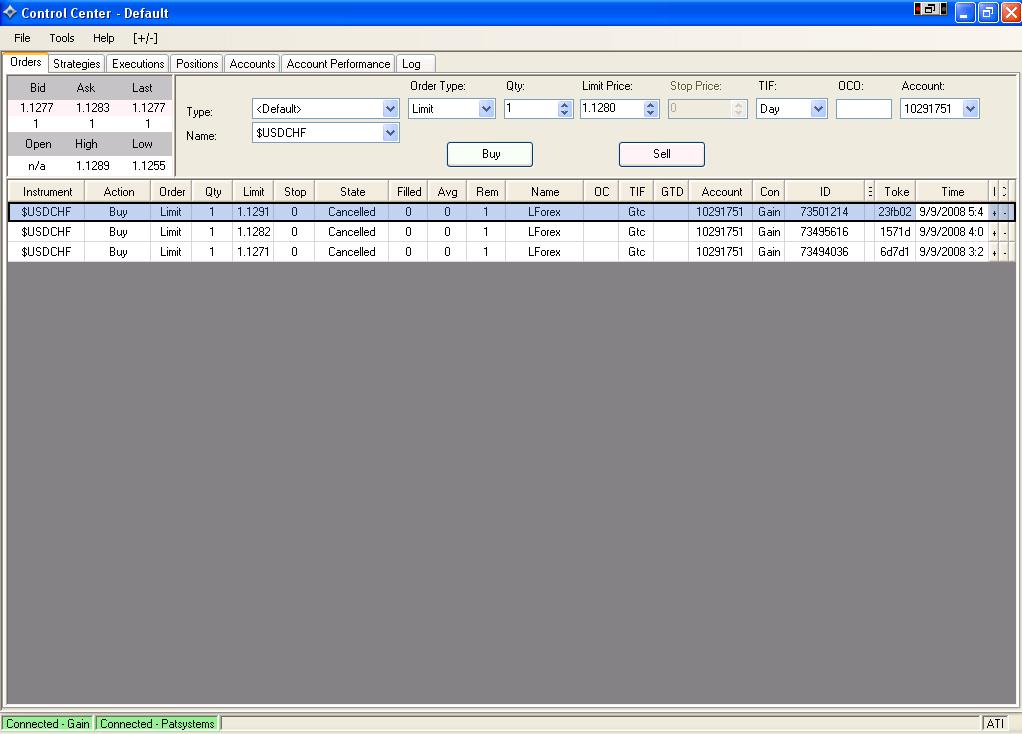Open the TIF Day dropdown
The width and height of the screenshot is (1022, 734).
(x=818, y=109)
